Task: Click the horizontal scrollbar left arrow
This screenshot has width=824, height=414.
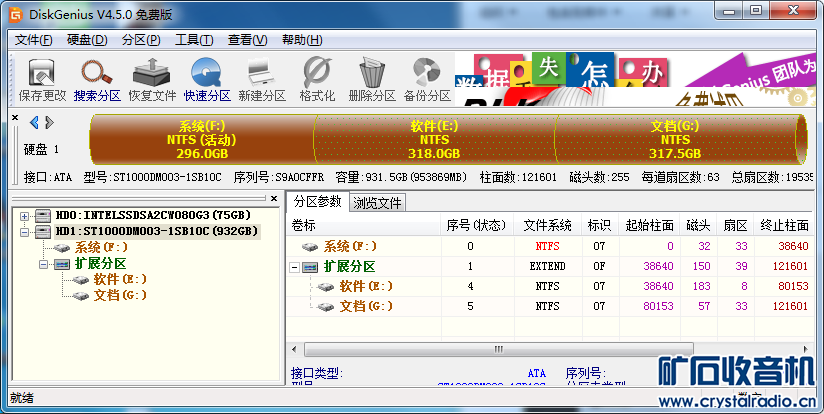Action: pyautogui.click(x=294, y=349)
